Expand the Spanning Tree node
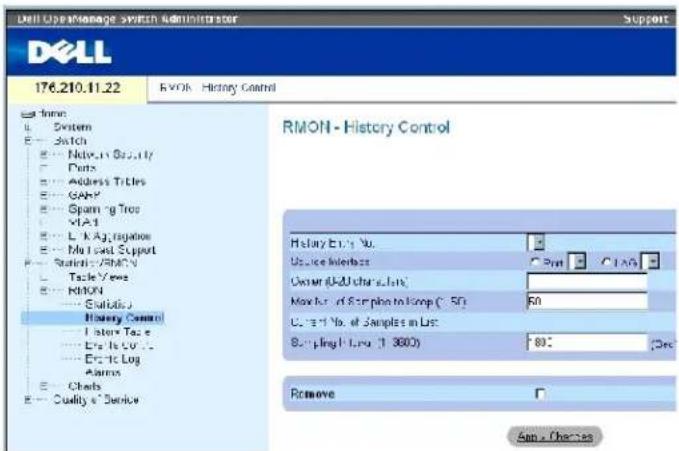This screenshot has width=679, height=451. coord(43,209)
